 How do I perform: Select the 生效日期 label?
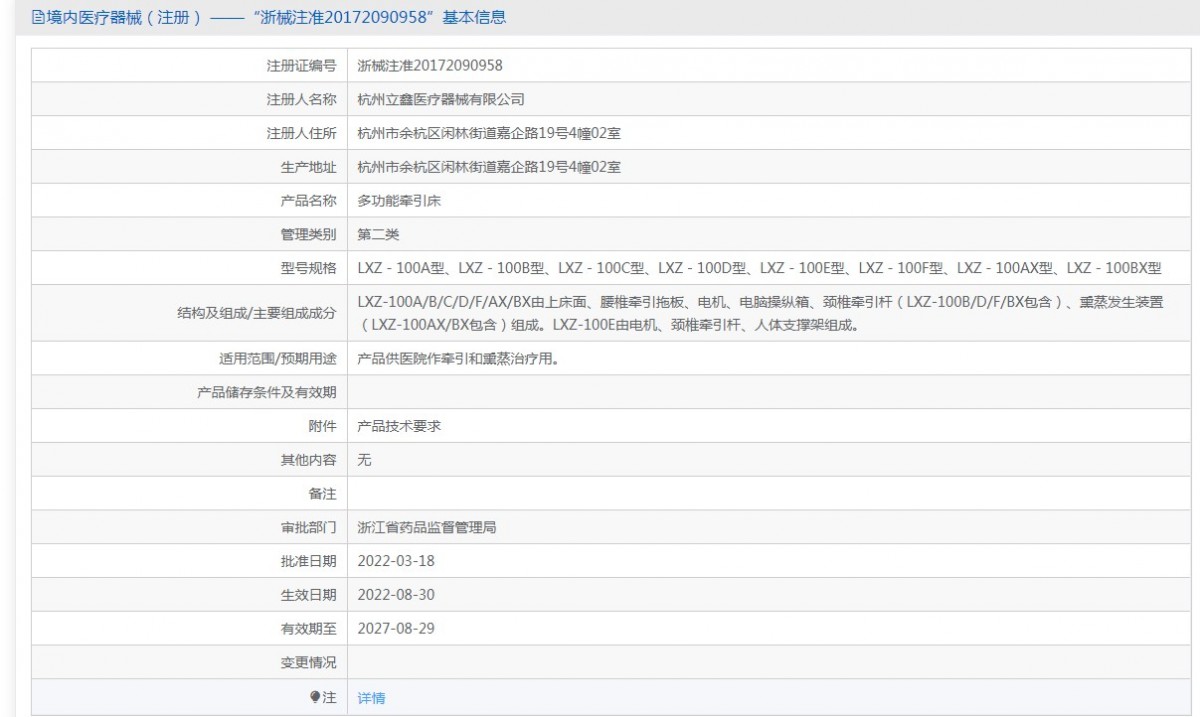click(x=308, y=595)
